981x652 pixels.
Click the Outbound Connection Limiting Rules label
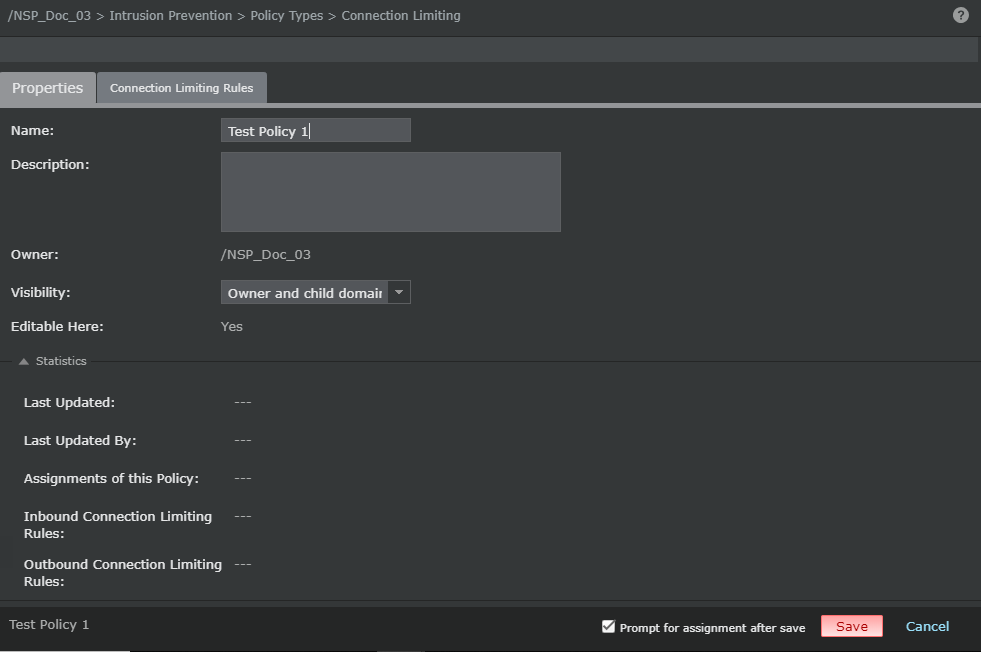tap(123, 573)
